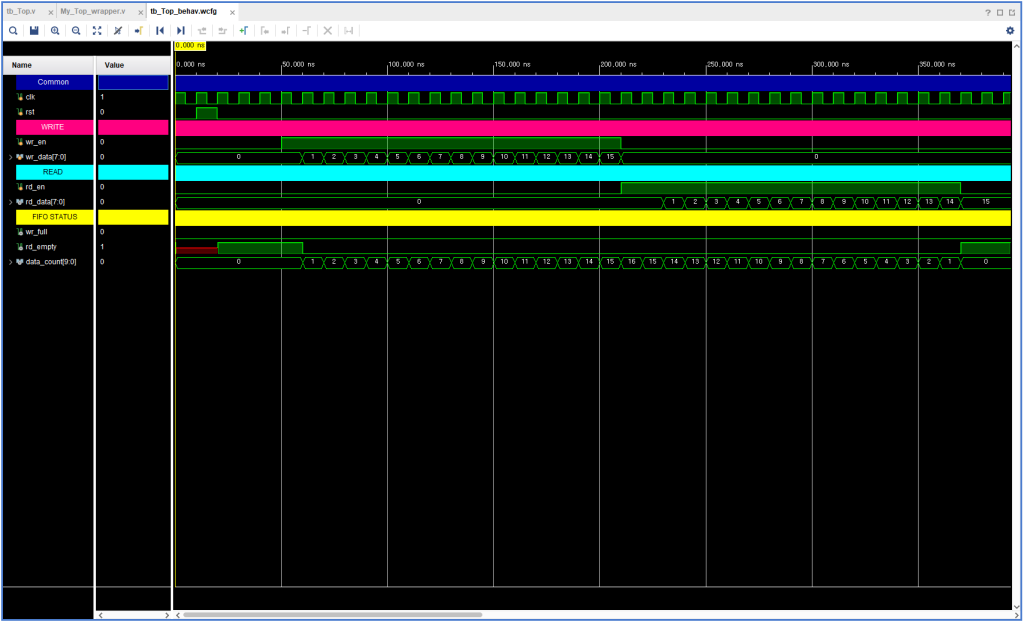This screenshot has width=1024, height=622.
Task: Click the yellow 0.000 ns cursor time label
Action: coord(190,46)
